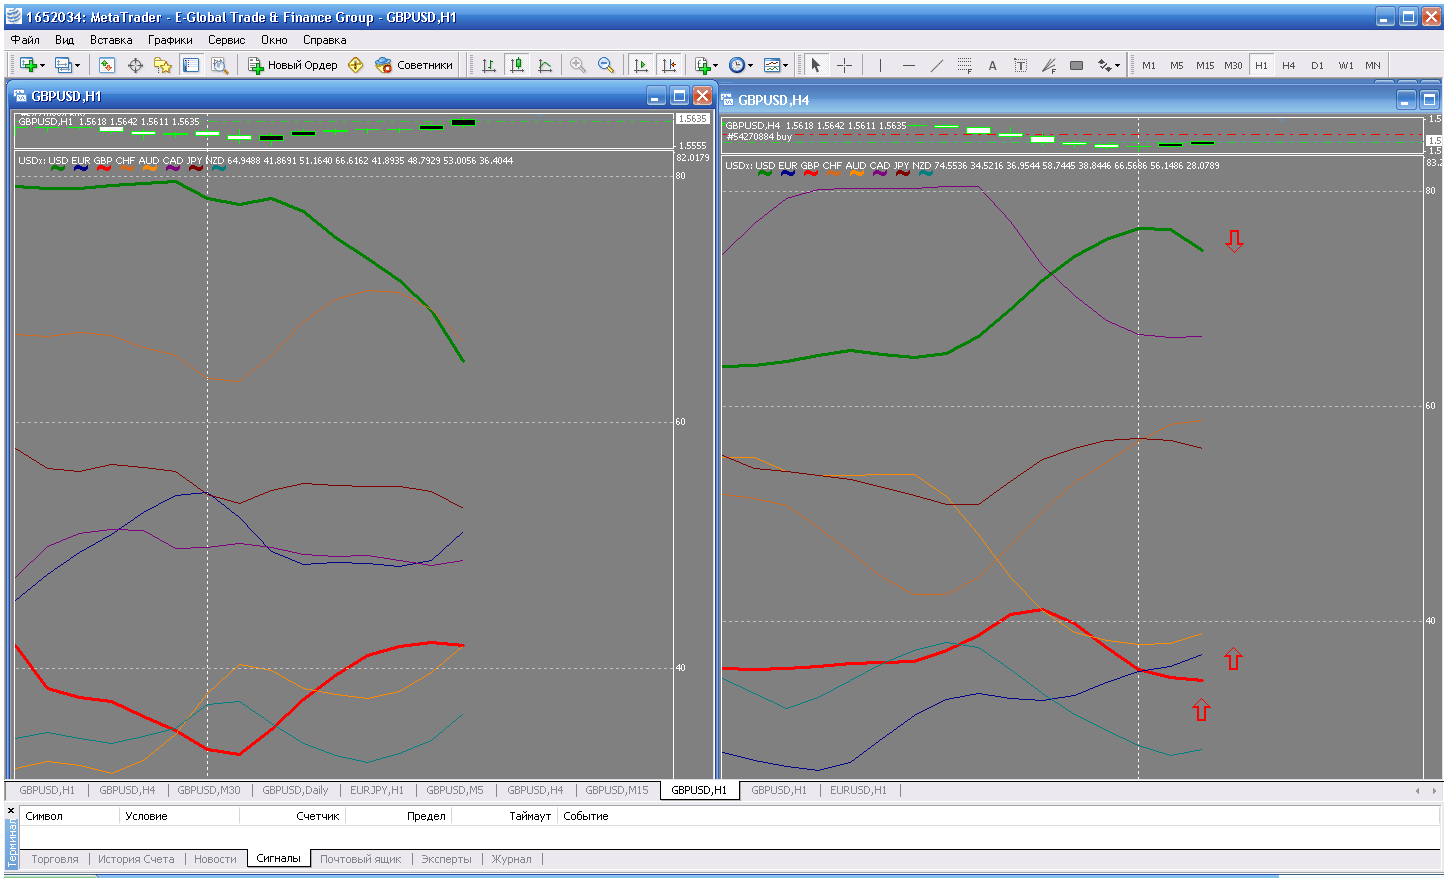Pick the Fibonacci retracement tool
Image resolution: width=1448 pixels, height=878 pixels.
pos(964,65)
